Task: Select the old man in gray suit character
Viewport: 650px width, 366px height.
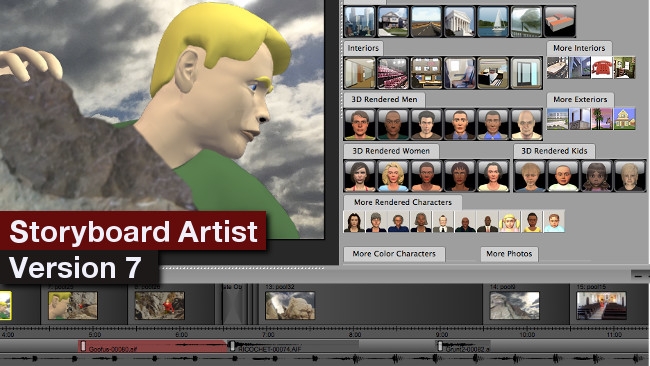Action: (443, 221)
